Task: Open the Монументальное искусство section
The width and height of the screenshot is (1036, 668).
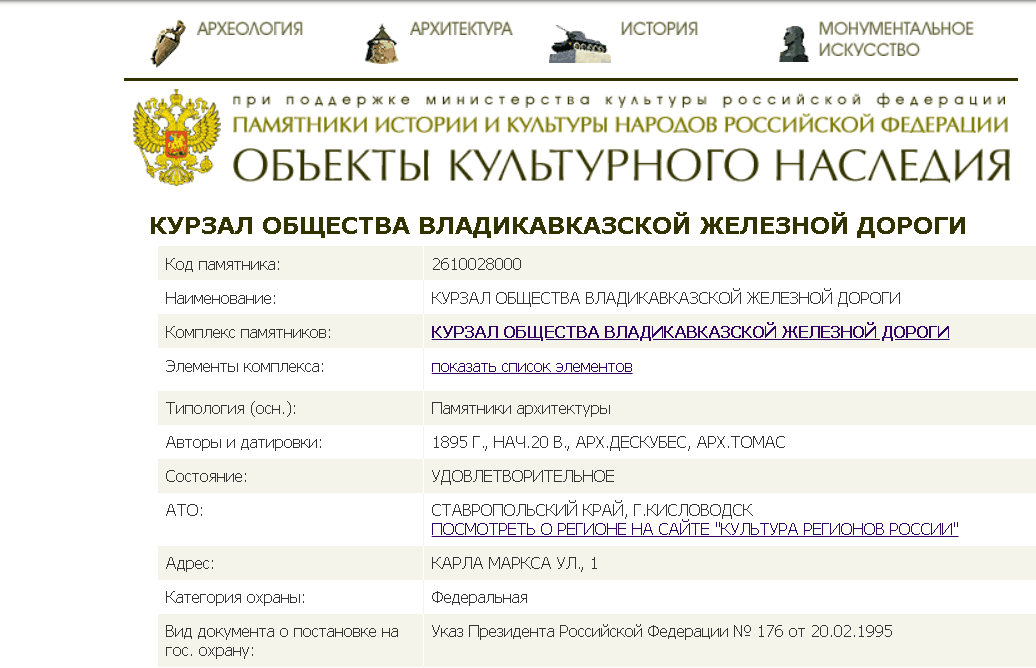Action: (x=895, y=39)
